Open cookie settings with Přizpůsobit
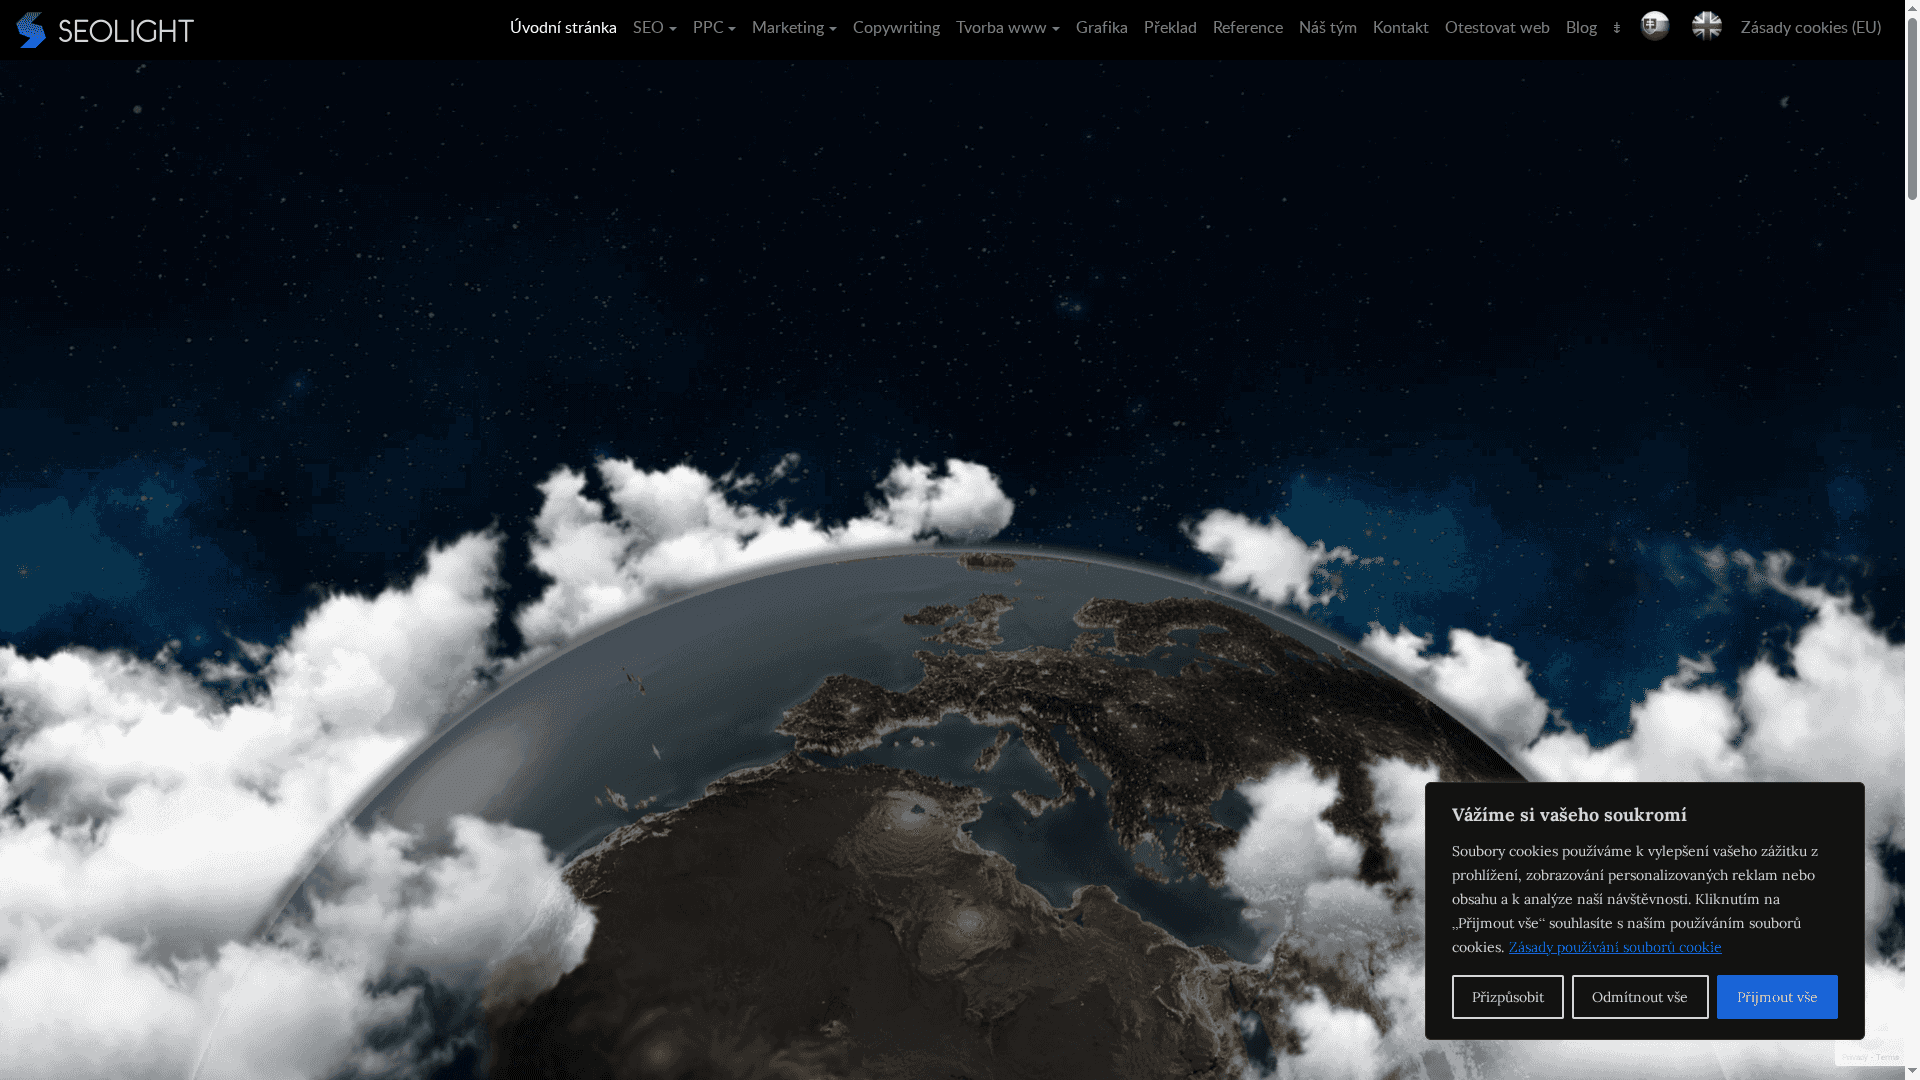The image size is (1920, 1080). point(1507,996)
